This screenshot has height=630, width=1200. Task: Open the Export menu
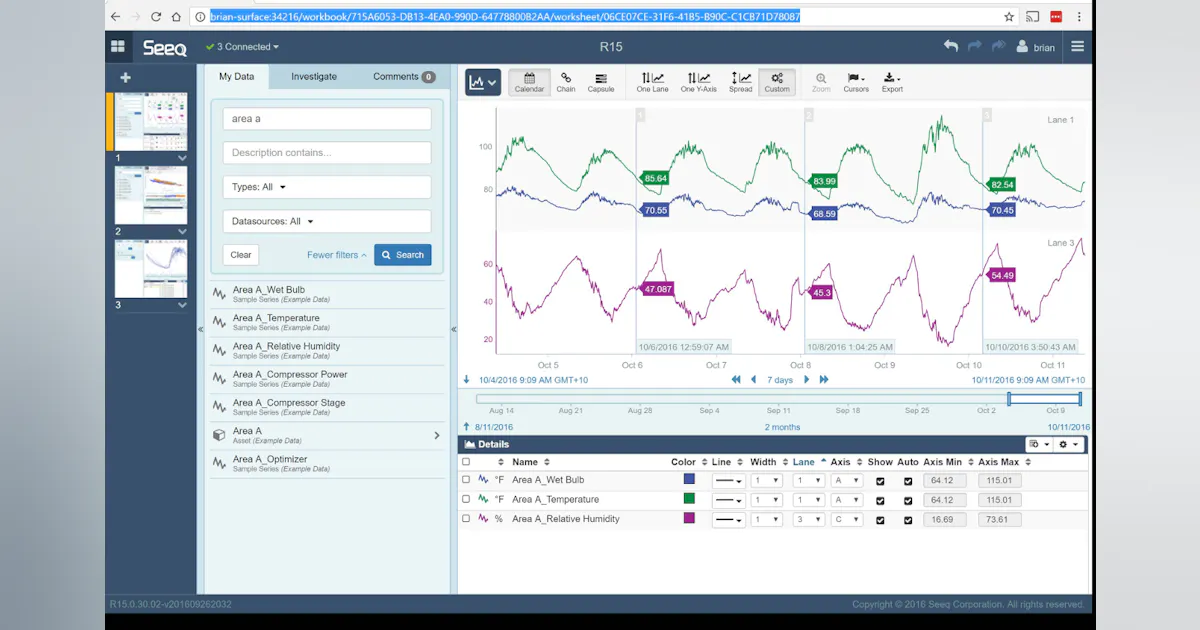[892, 82]
